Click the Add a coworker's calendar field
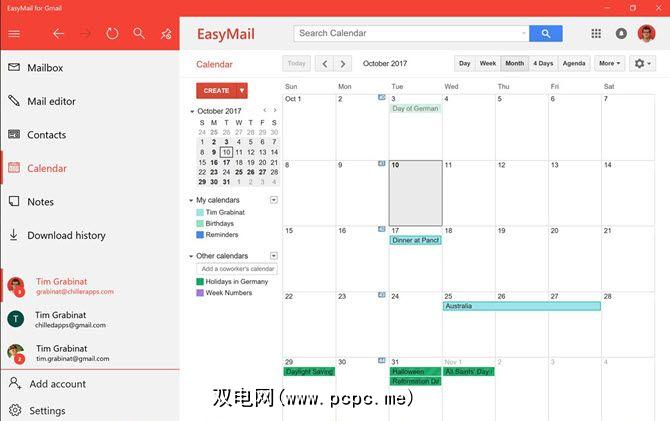This screenshot has width=670, height=421. pos(237,269)
